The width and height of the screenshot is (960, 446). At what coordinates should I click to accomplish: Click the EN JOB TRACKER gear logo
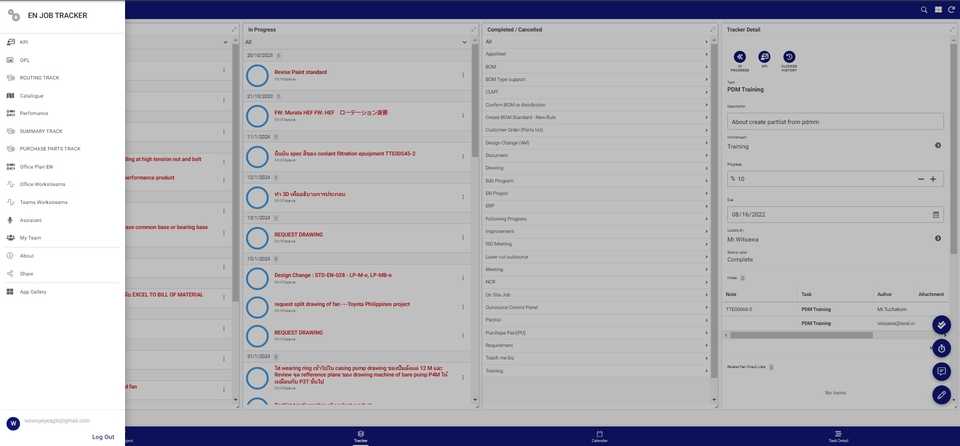click(x=13, y=15)
